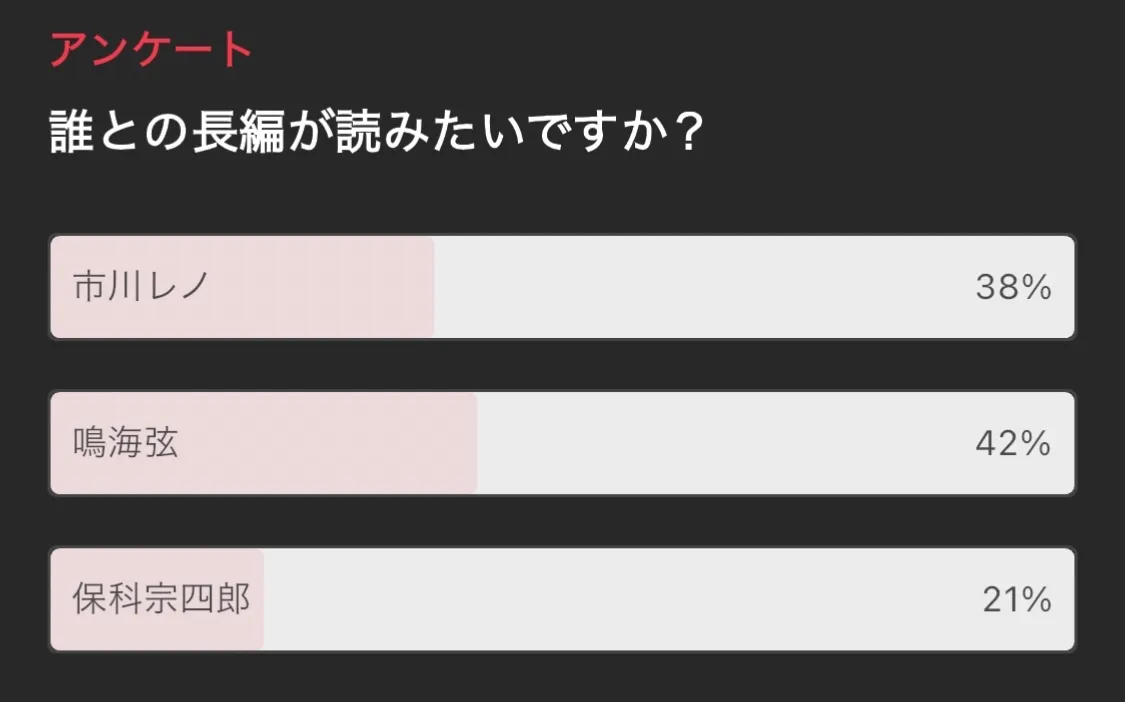This screenshot has width=1125, height=702.
Task: Click the 38% result figure
Action: click(x=1013, y=288)
